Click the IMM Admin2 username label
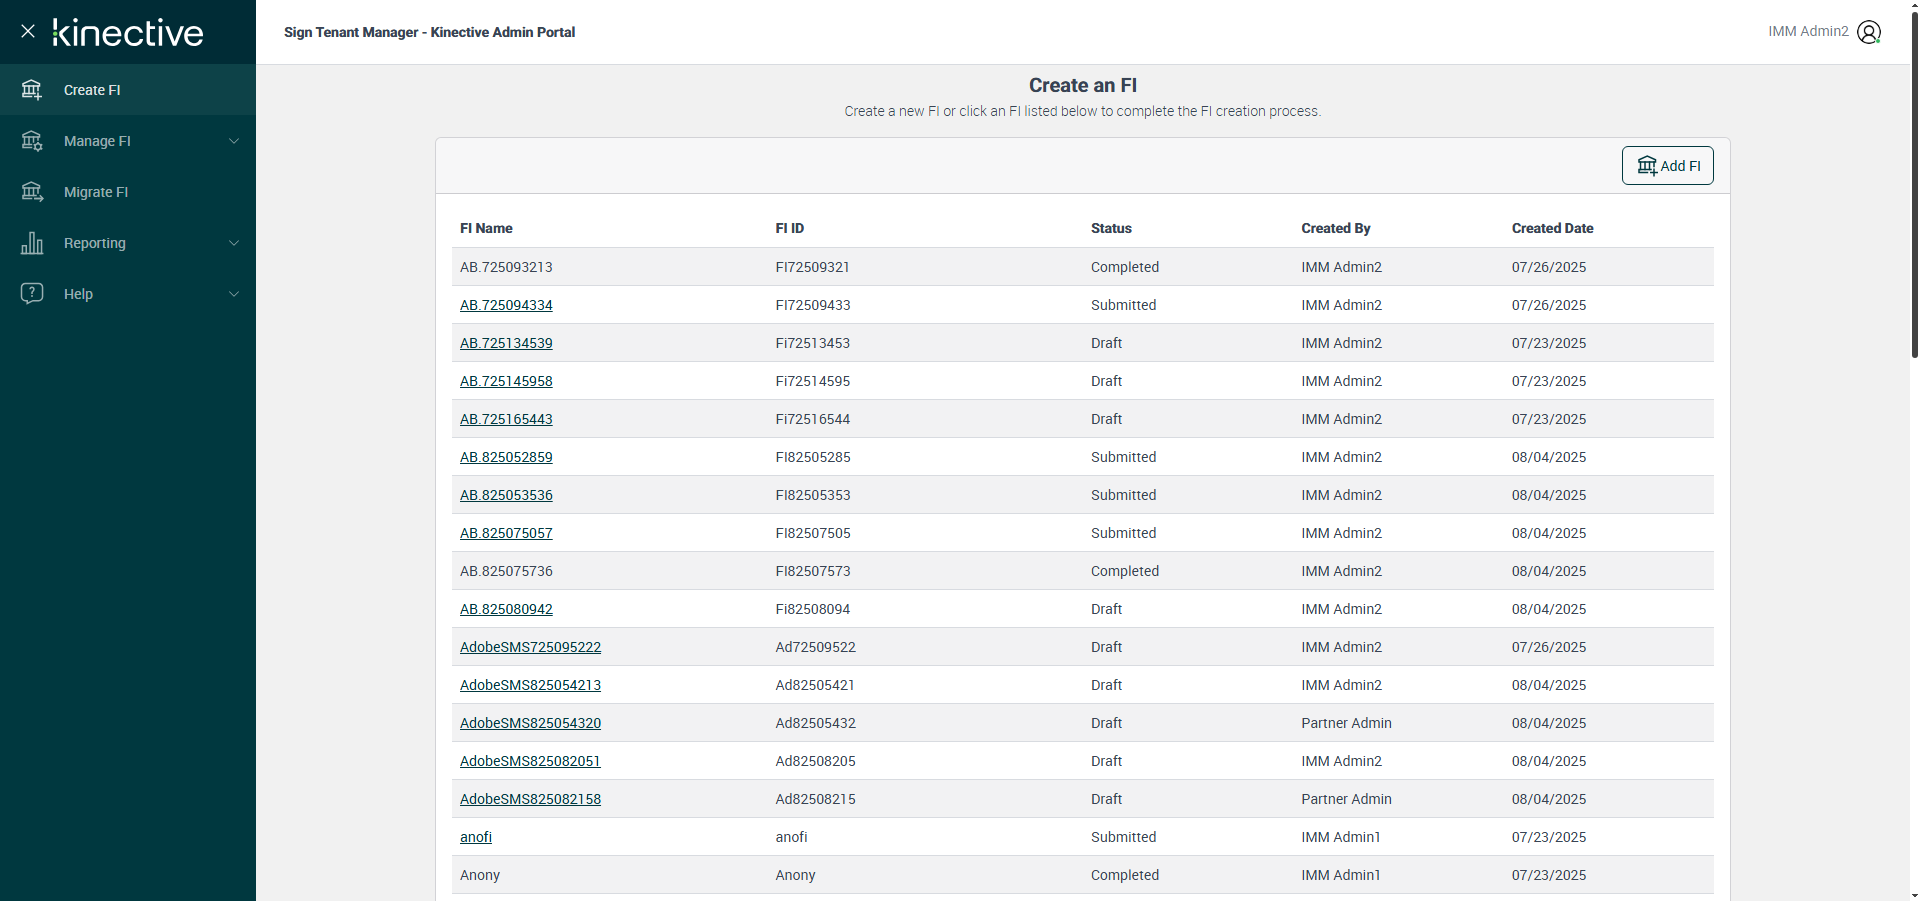This screenshot has width=1920, height=901. coord(1808,32)
